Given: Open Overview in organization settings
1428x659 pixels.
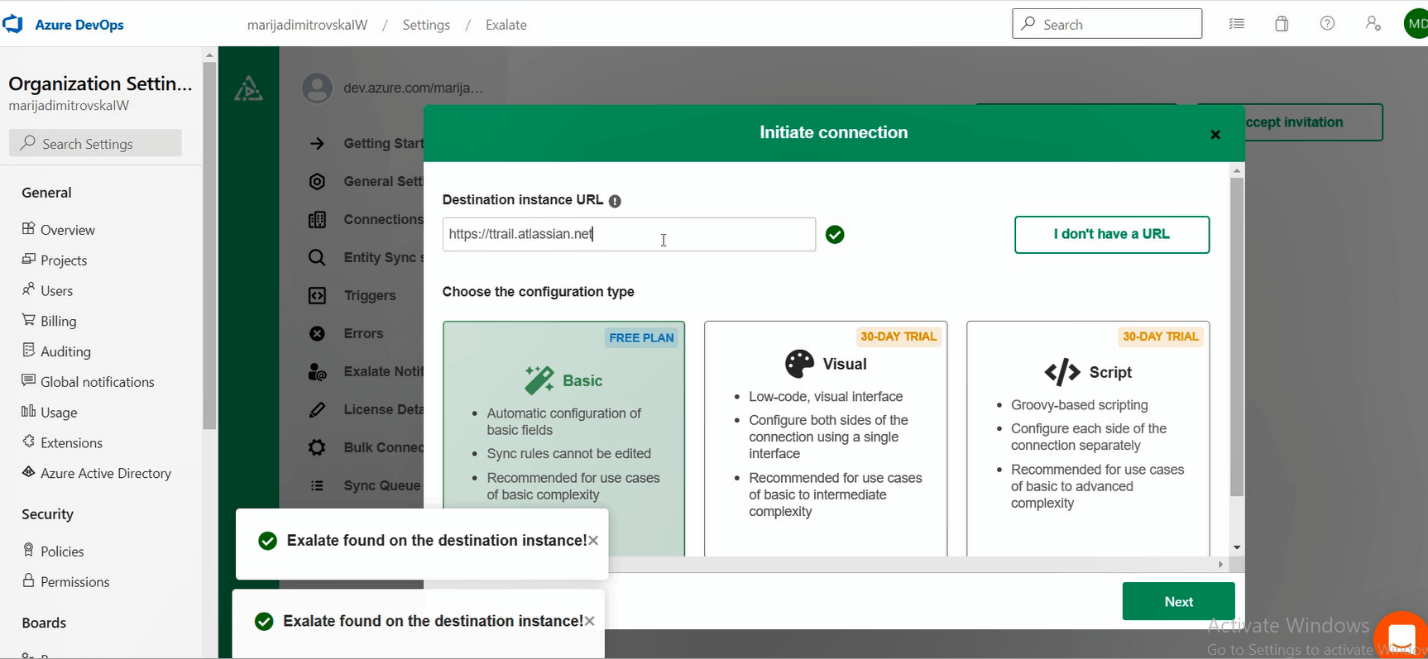Looking at the screenshot, I should tap(67, 229).
